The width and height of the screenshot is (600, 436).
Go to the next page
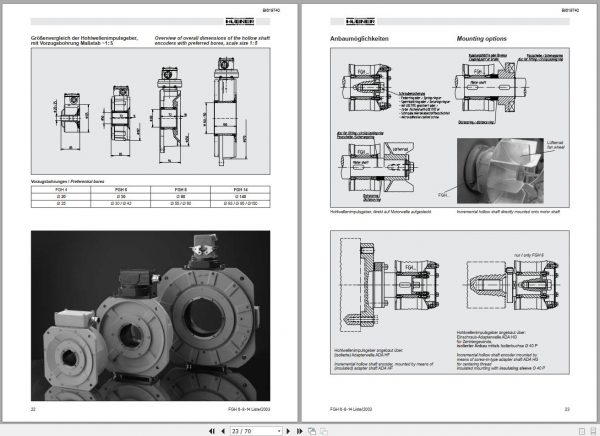[288, 431]
